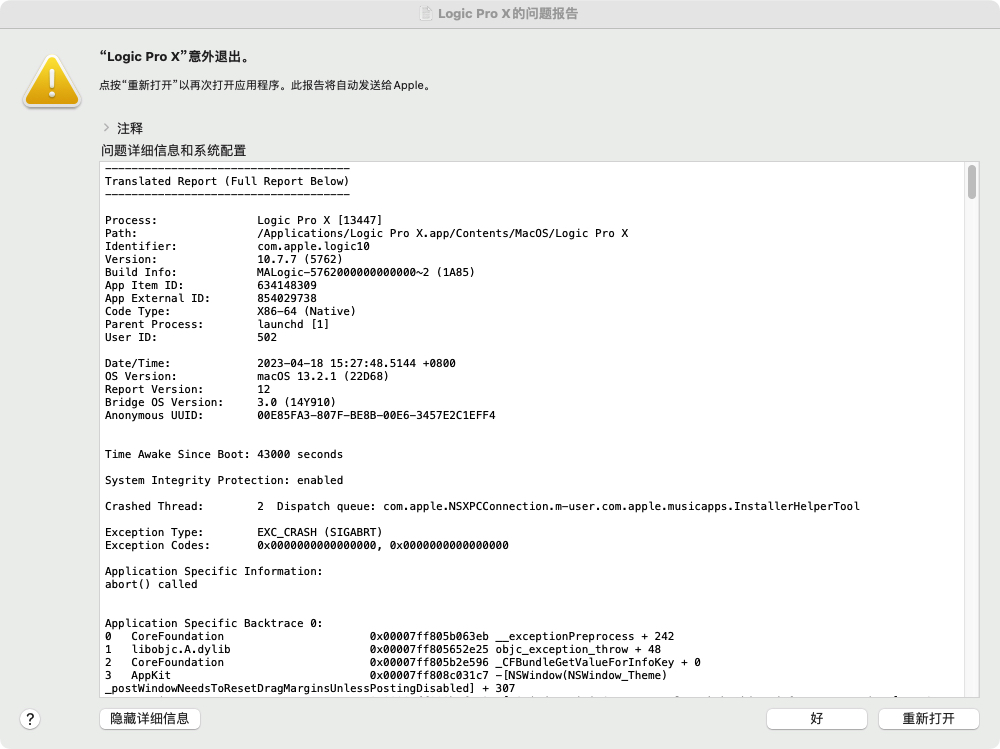Click the 问题详细信息和系统配置 label
The height and width of the screenshot is (749, 1000).
click(173, 150)
